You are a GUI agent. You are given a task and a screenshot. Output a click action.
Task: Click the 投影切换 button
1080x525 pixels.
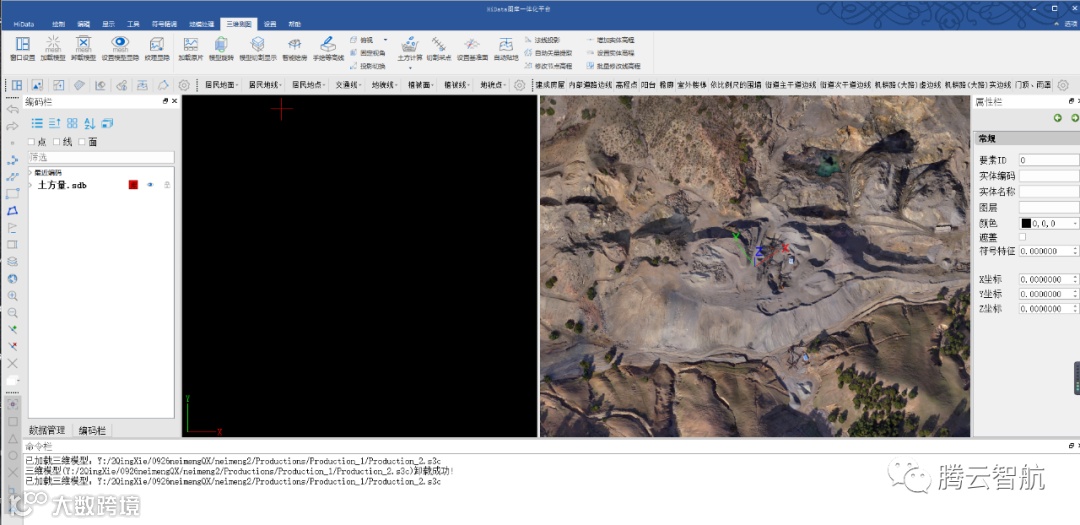(x=368, y=66)
